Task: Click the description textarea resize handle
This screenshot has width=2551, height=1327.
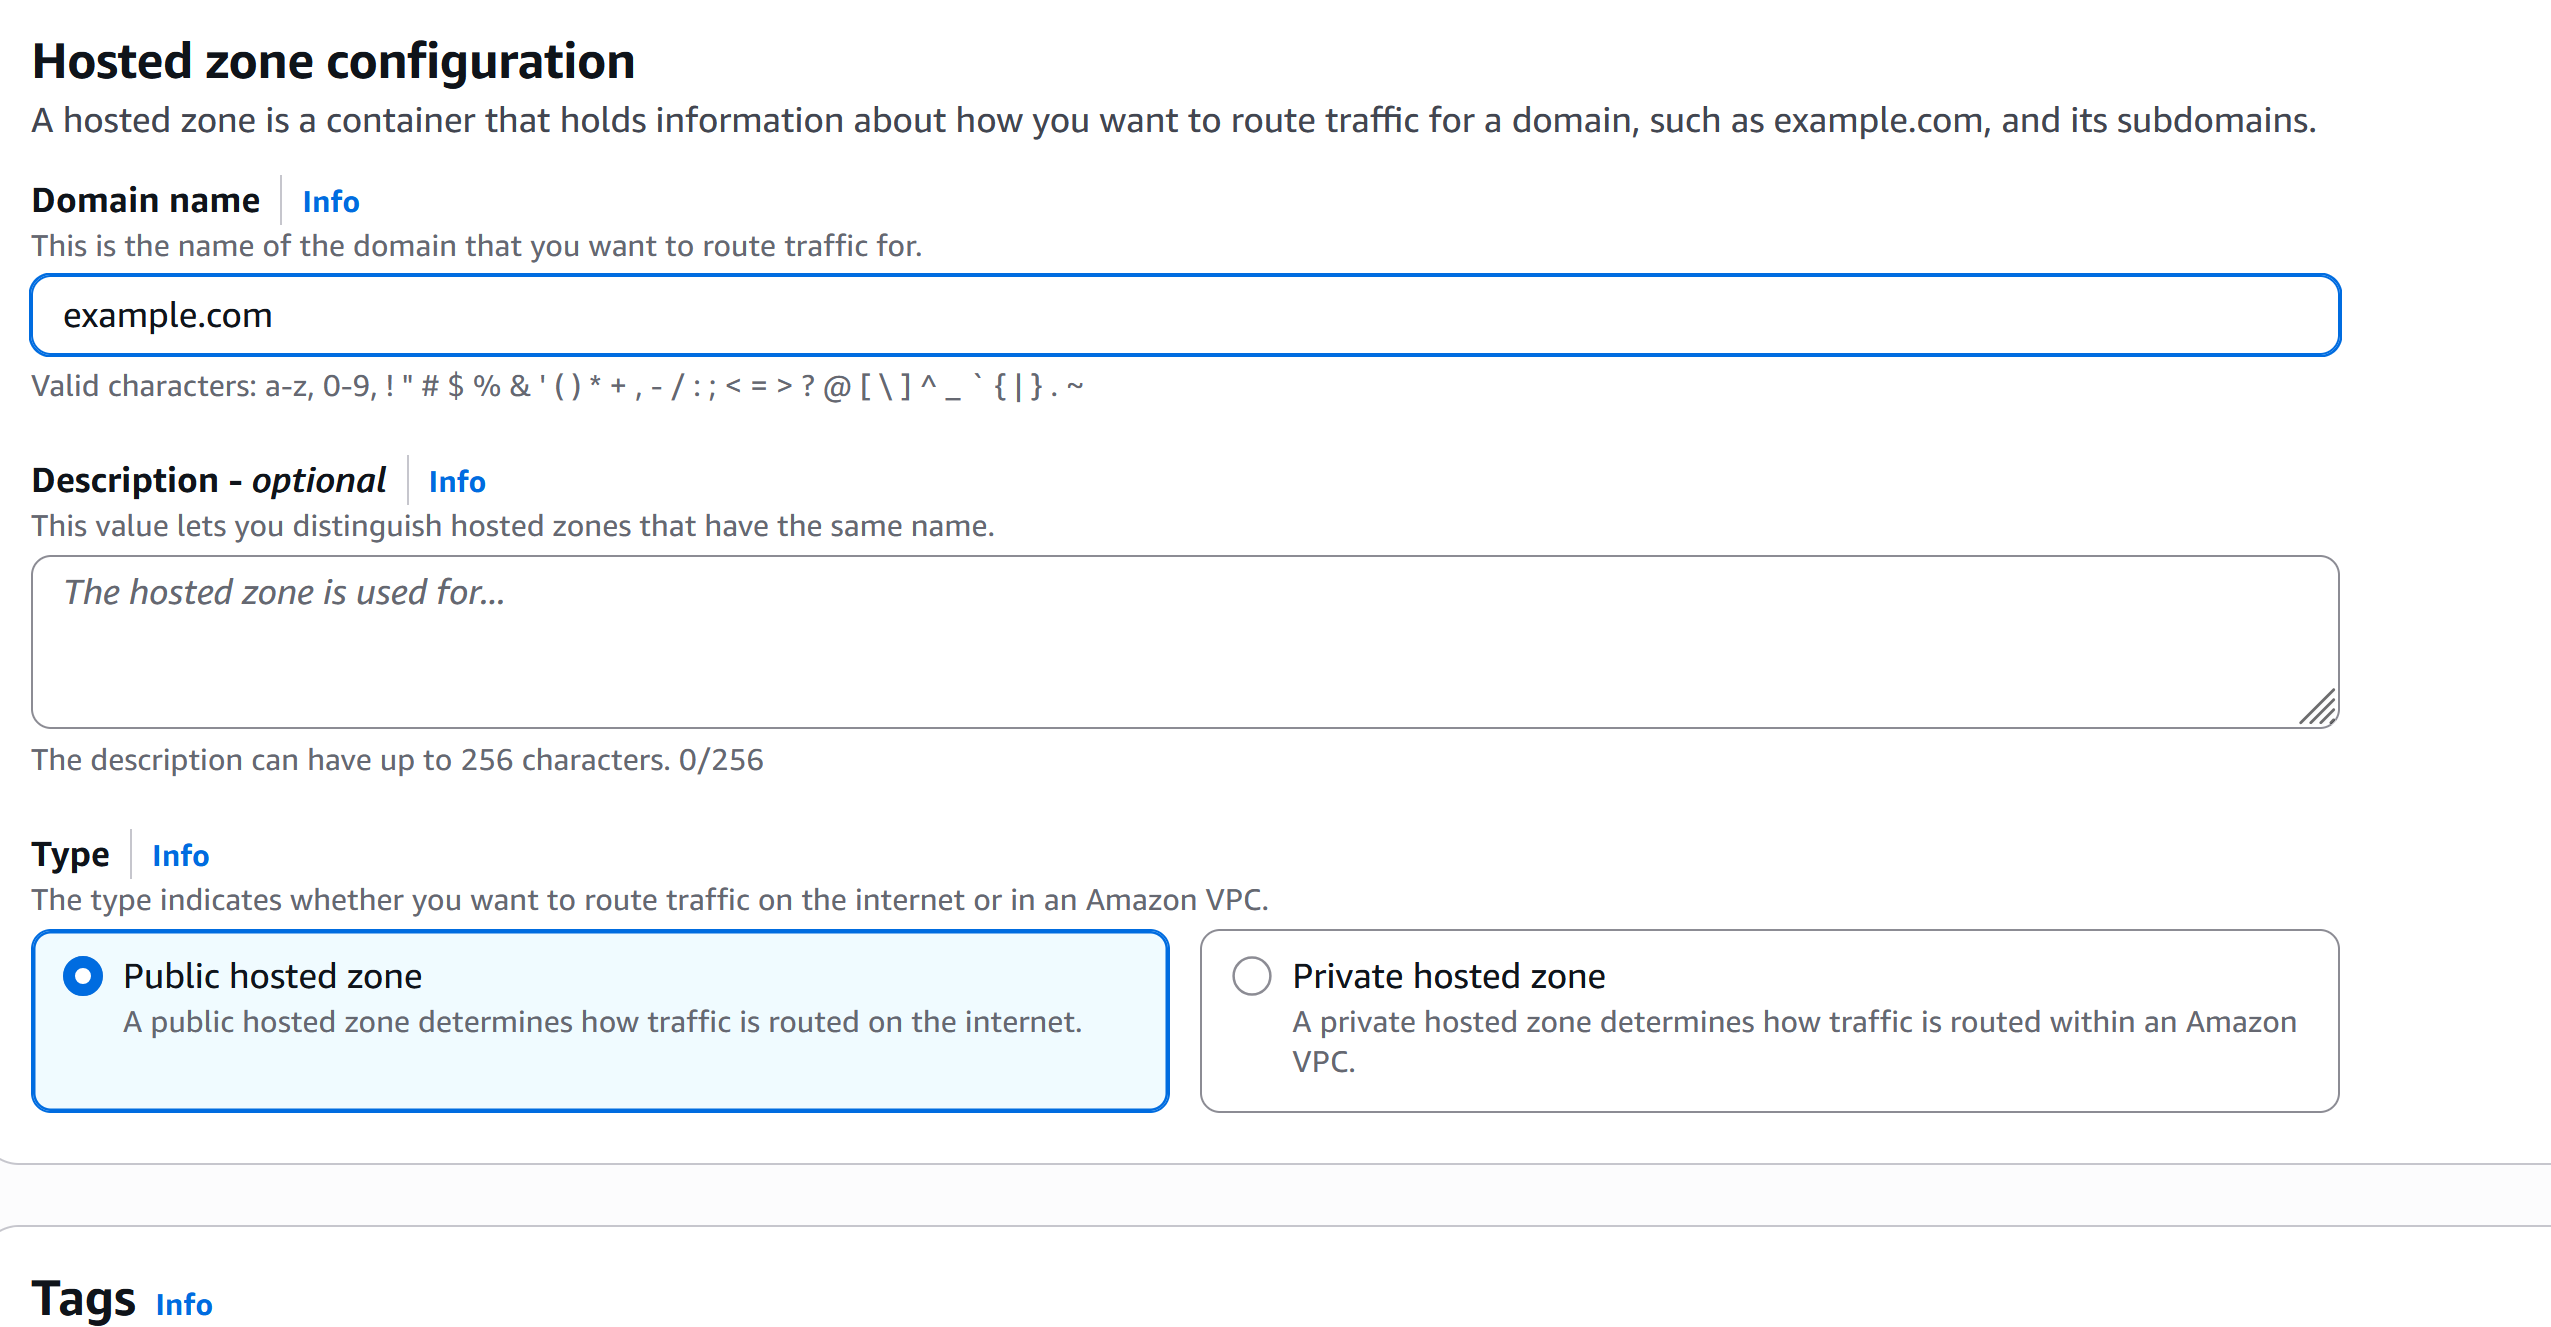Action: click(2318, 707)
